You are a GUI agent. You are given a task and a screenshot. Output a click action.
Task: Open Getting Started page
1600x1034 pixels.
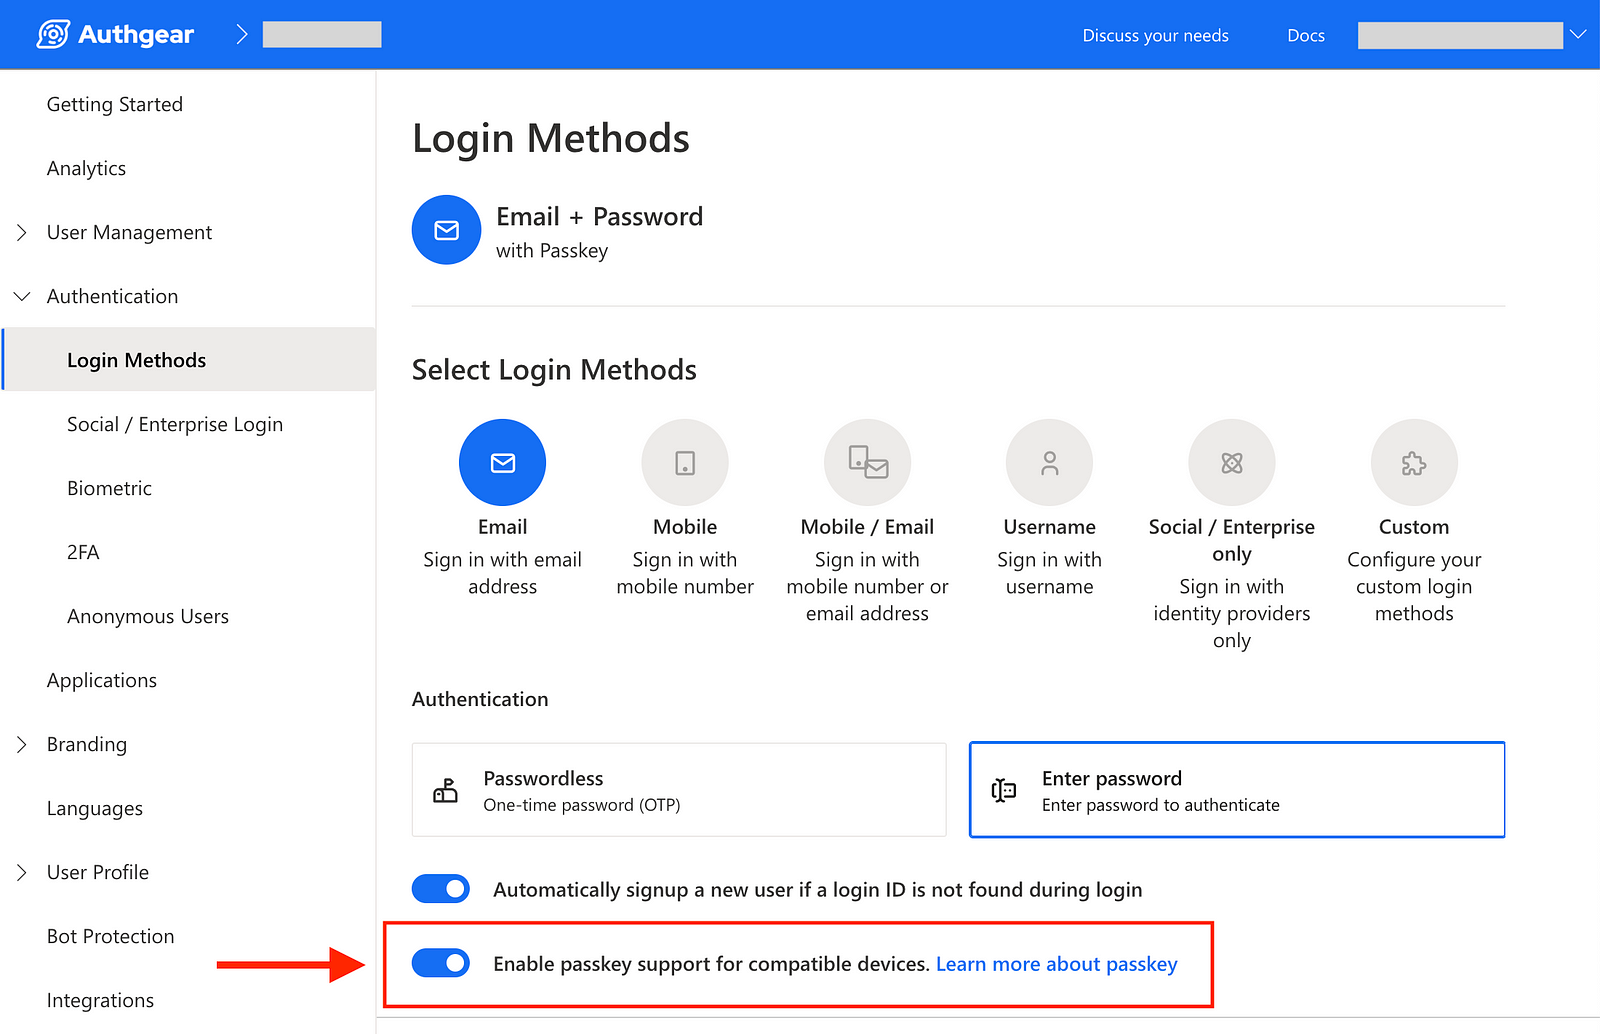[115, 104]
